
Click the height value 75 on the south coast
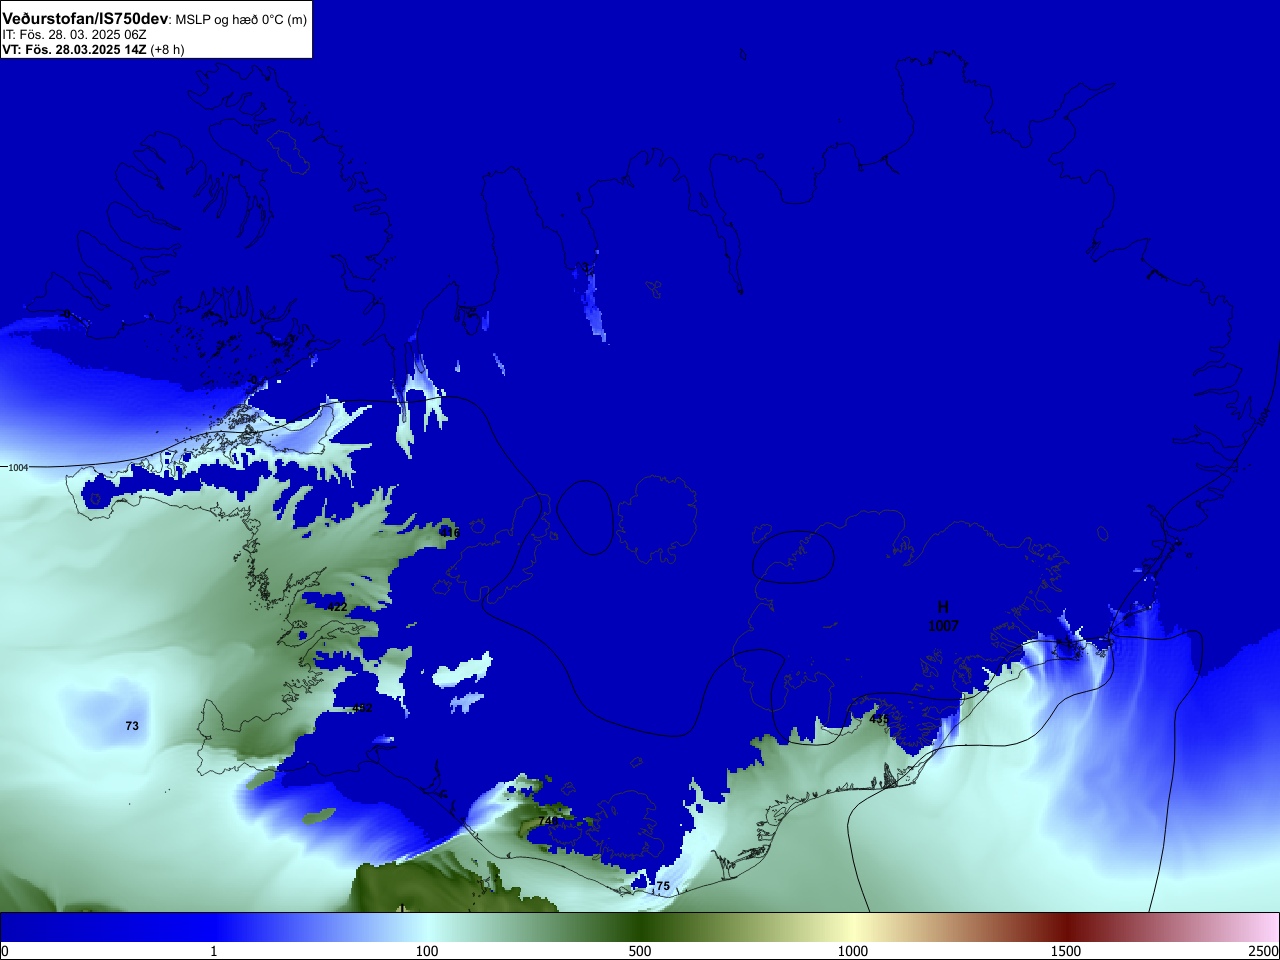point(662,886)
